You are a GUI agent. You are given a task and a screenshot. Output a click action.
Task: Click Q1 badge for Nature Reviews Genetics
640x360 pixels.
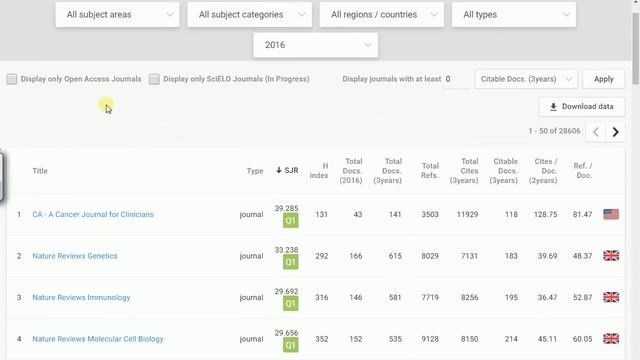pos(291,262)
